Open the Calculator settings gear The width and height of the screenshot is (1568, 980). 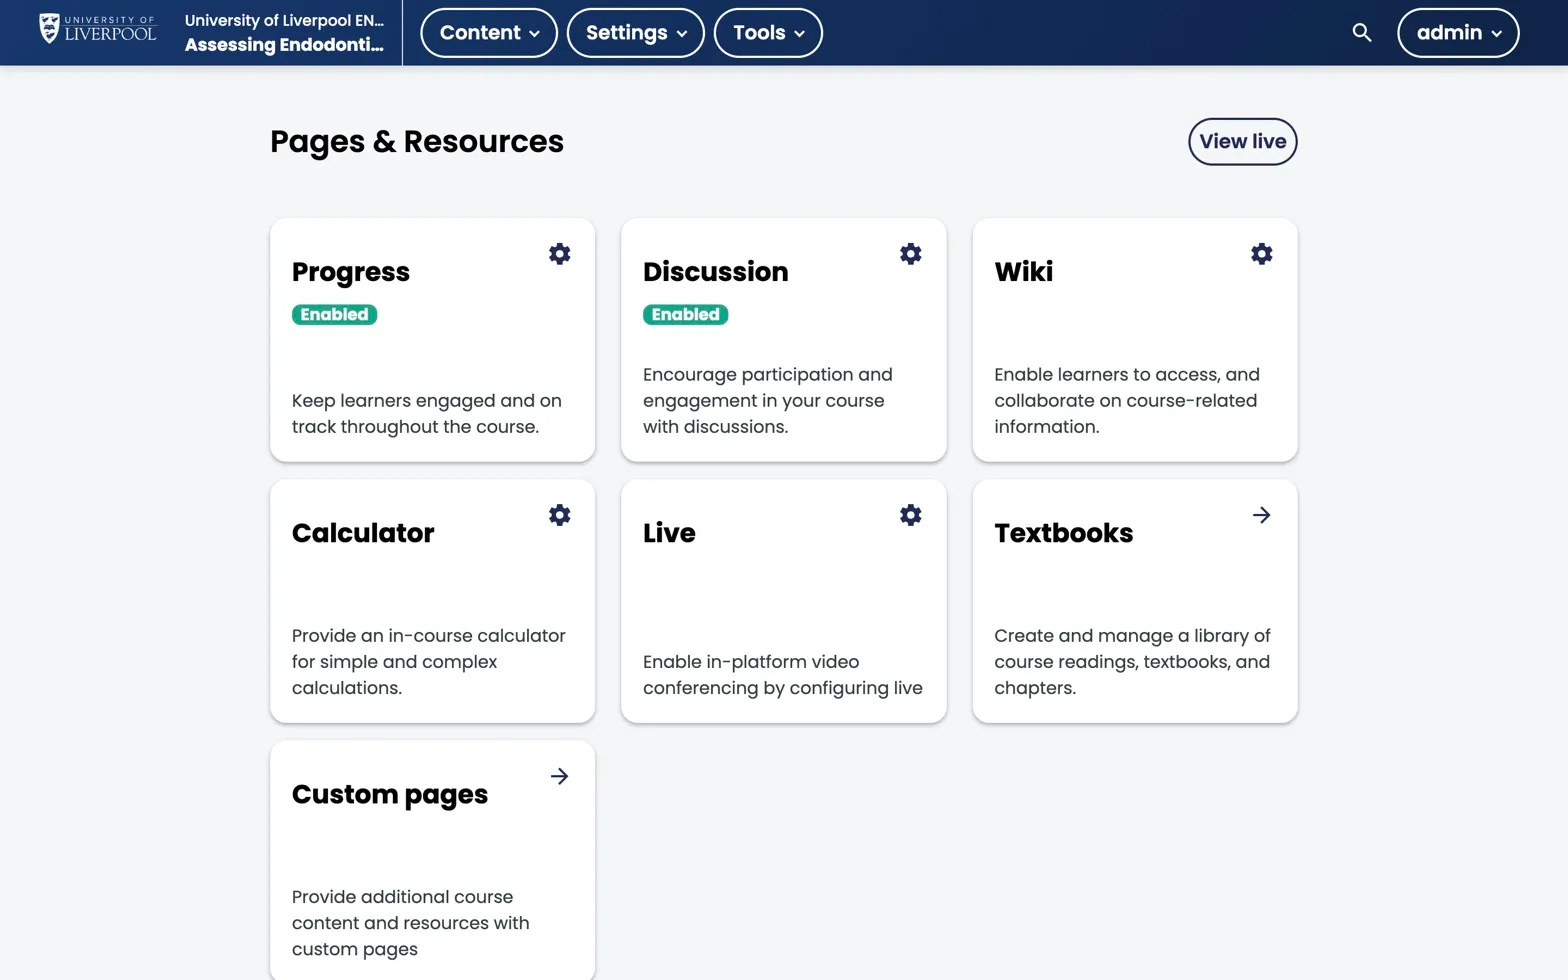(x=560, y=515)
